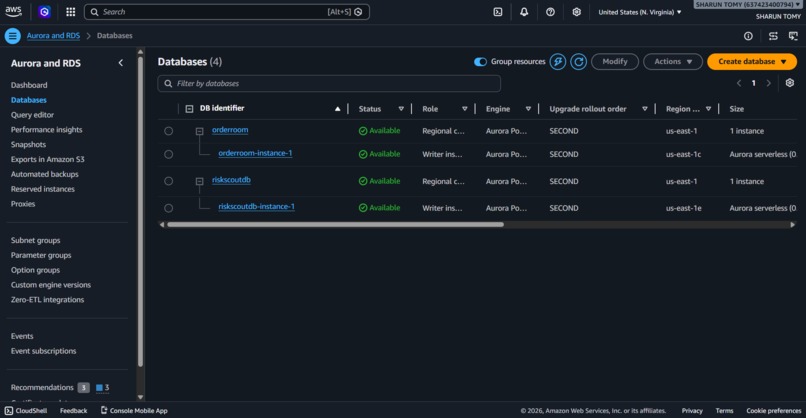
Task: Click the sidebar scroll up arrow
Action: [x=140, y=52]
